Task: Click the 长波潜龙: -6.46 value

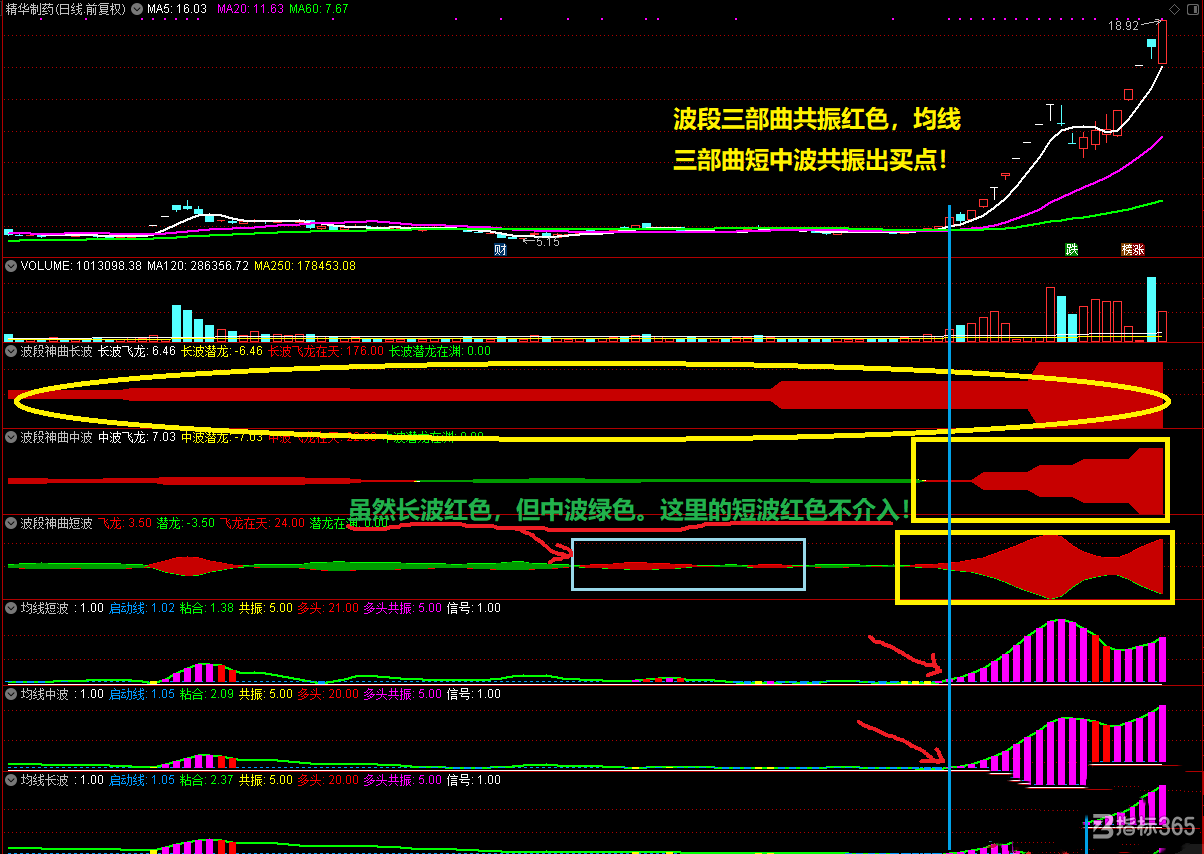Action: (x=221, y=351)
